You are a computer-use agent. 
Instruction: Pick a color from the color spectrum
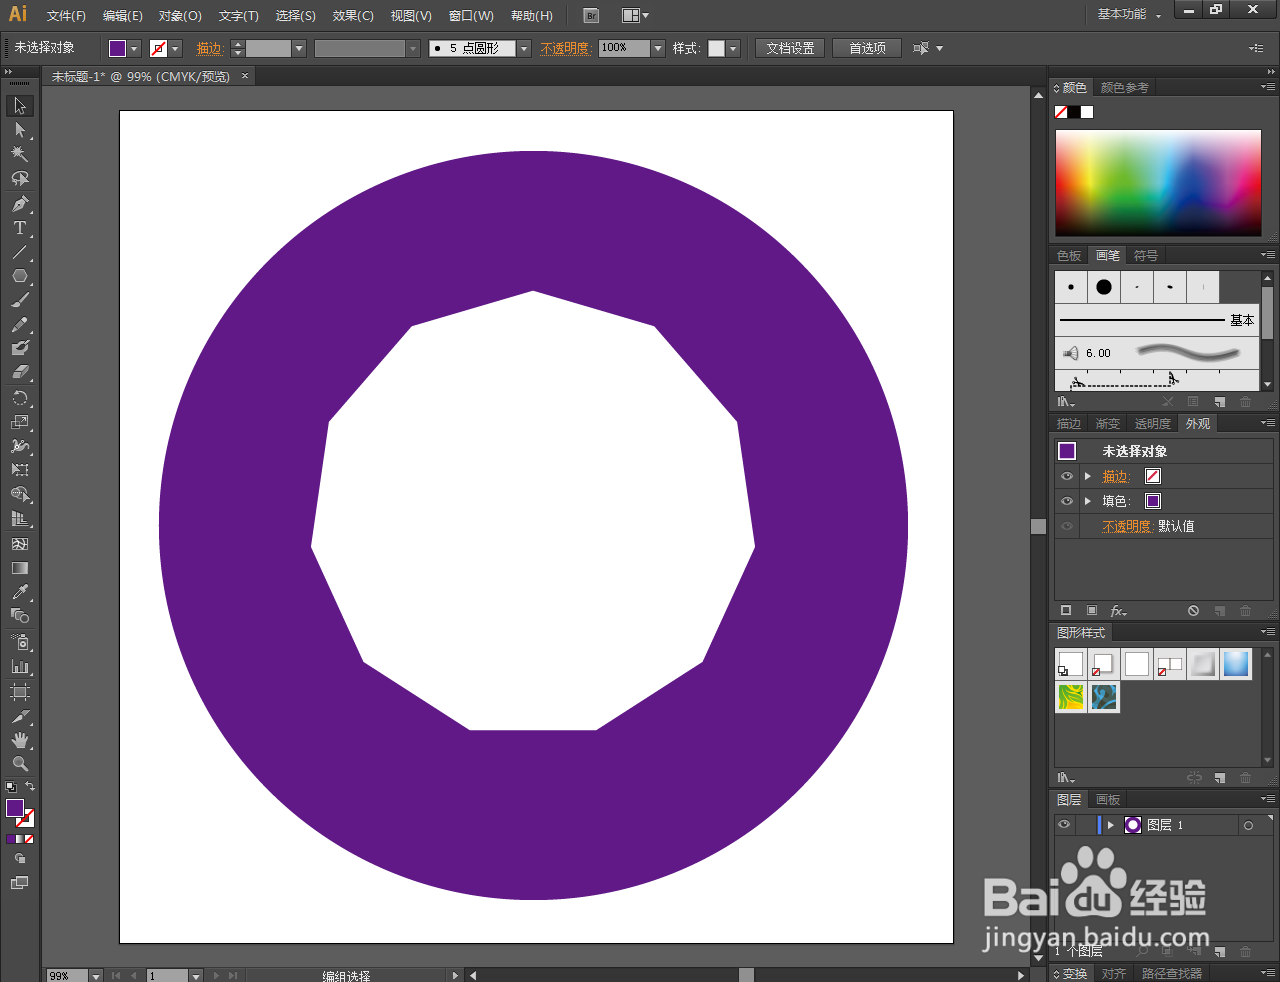[1158, 183]
